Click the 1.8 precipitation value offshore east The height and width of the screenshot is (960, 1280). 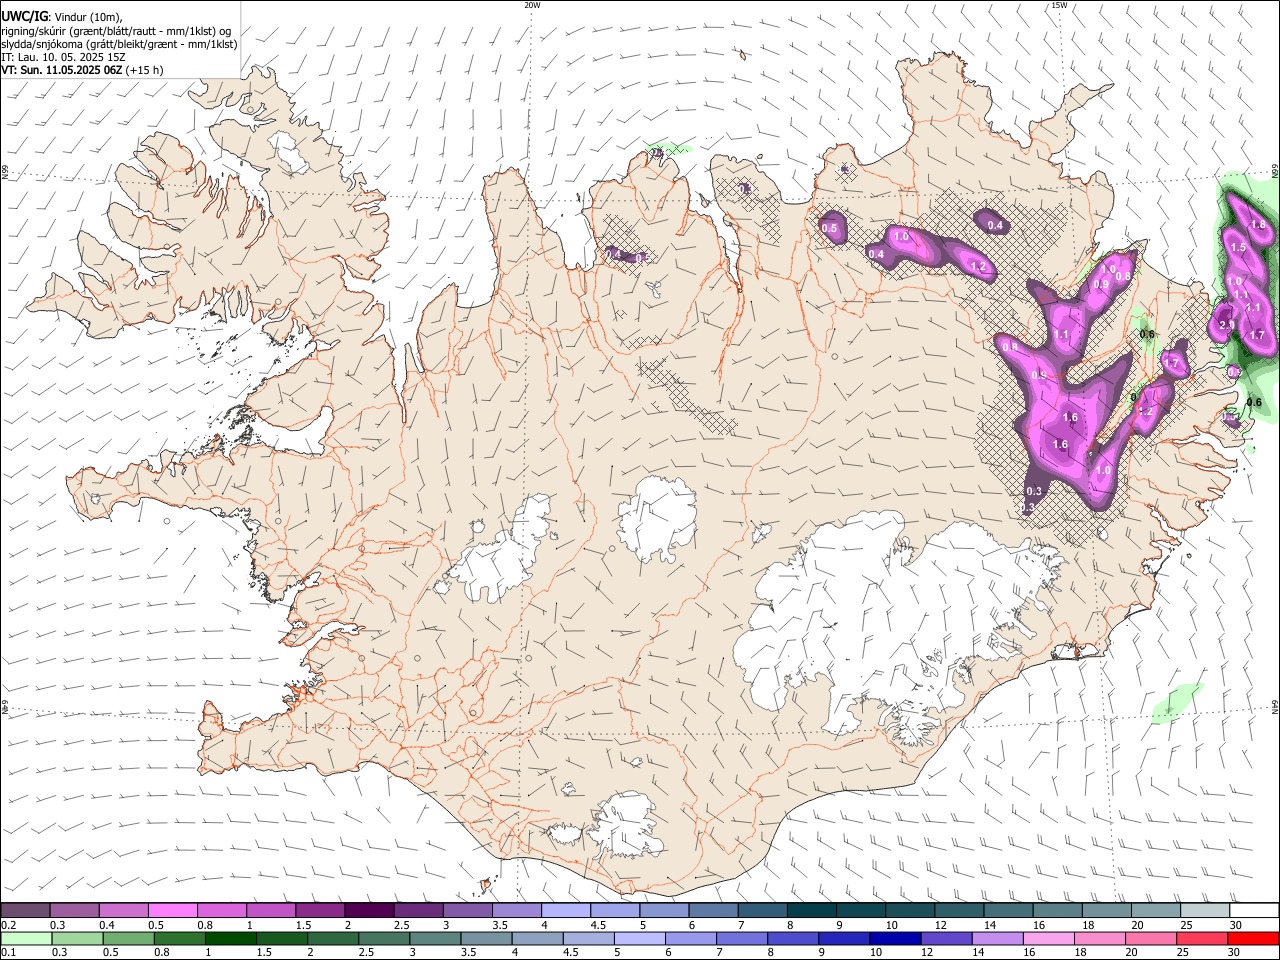1258,225
